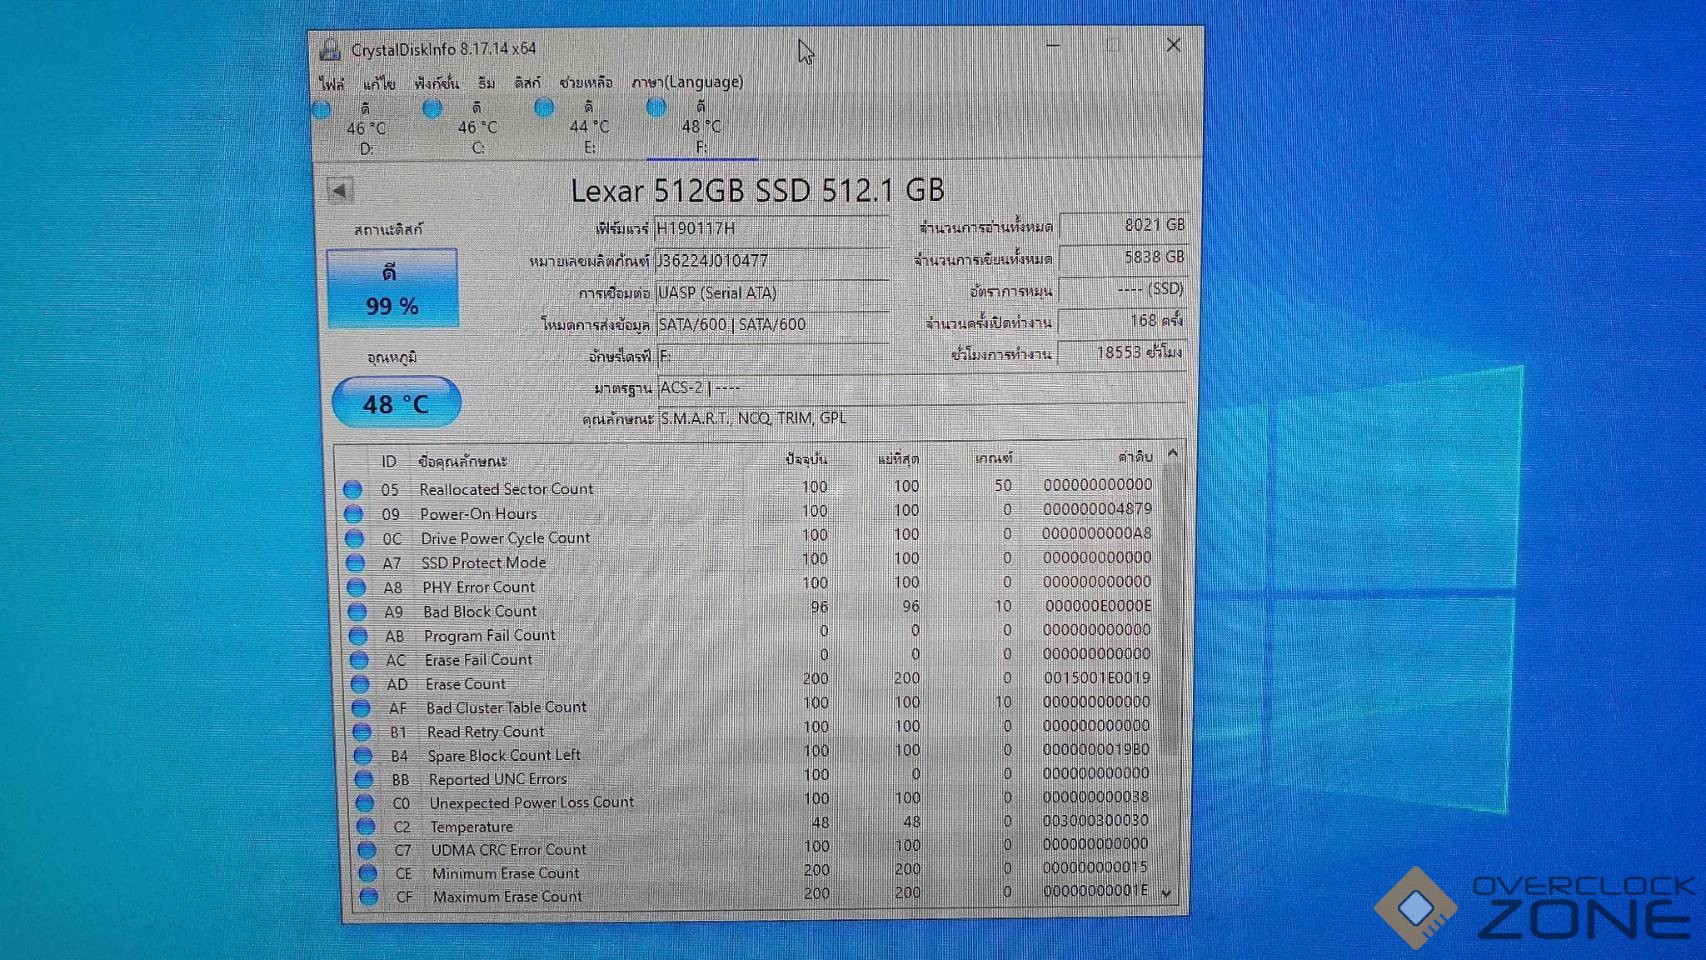Click the CrystalDiskInfo app icon in title bar
Image resolution: width=1706 pixels, height=960 pixels.
[x=330, y=49]
